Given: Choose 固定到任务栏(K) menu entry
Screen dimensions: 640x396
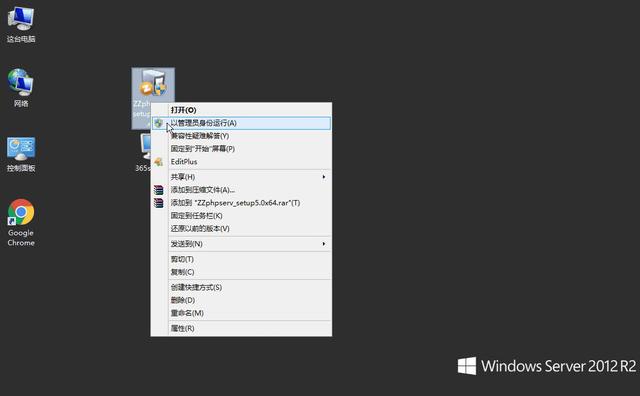Looking at the screenshot, I should [x=241, y=216].
